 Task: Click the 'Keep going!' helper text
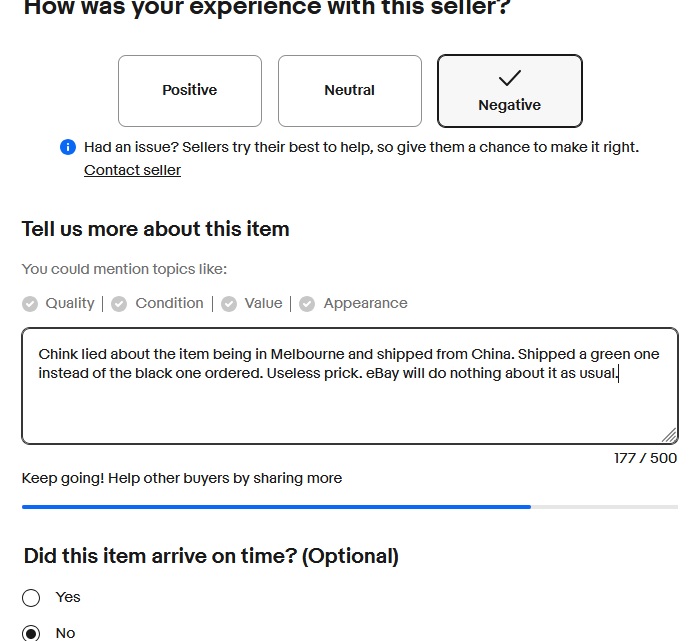(182, 478)
